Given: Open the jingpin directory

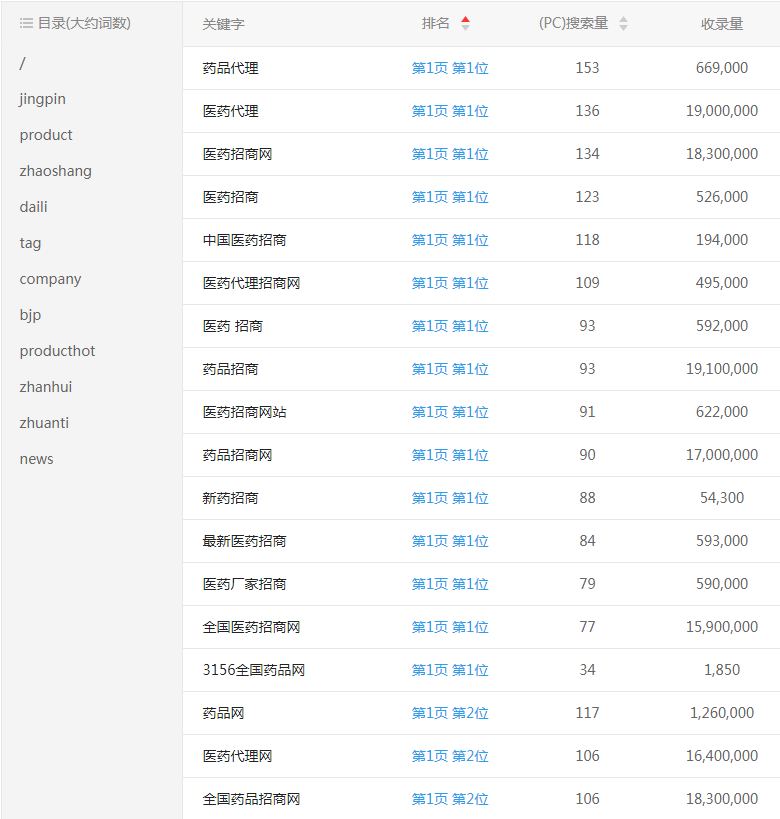Looking at the screenshot, I should pyautogui.click(x=43, y=99).
